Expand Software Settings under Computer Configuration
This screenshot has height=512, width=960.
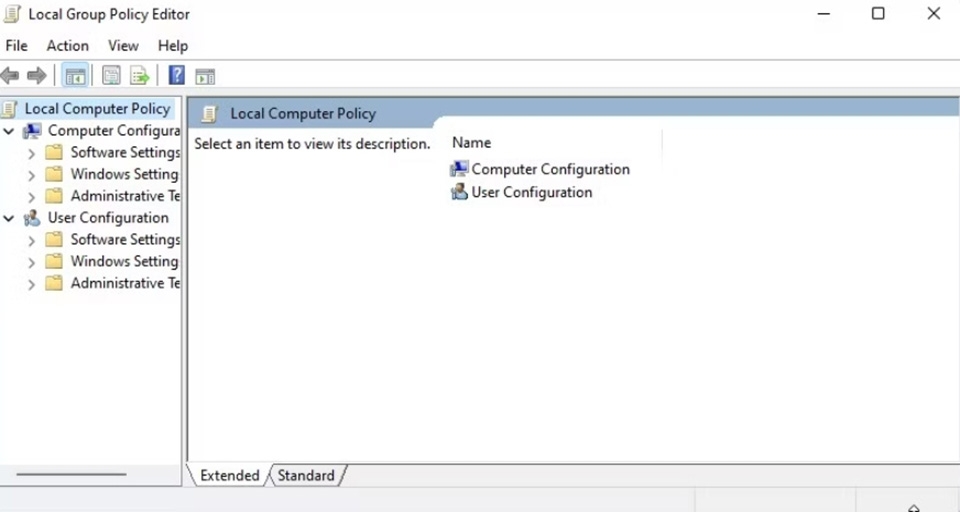coord(31,154)
